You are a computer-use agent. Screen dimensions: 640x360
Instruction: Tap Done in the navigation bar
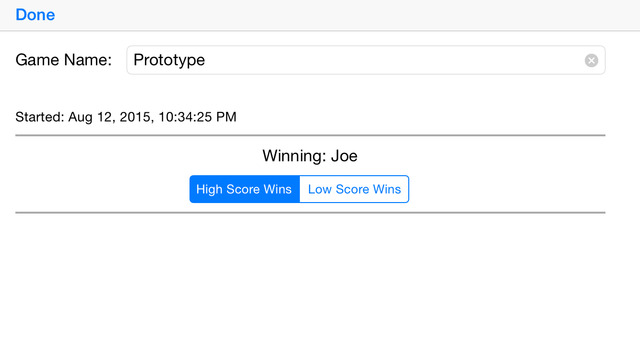click(x=35, y=15)
